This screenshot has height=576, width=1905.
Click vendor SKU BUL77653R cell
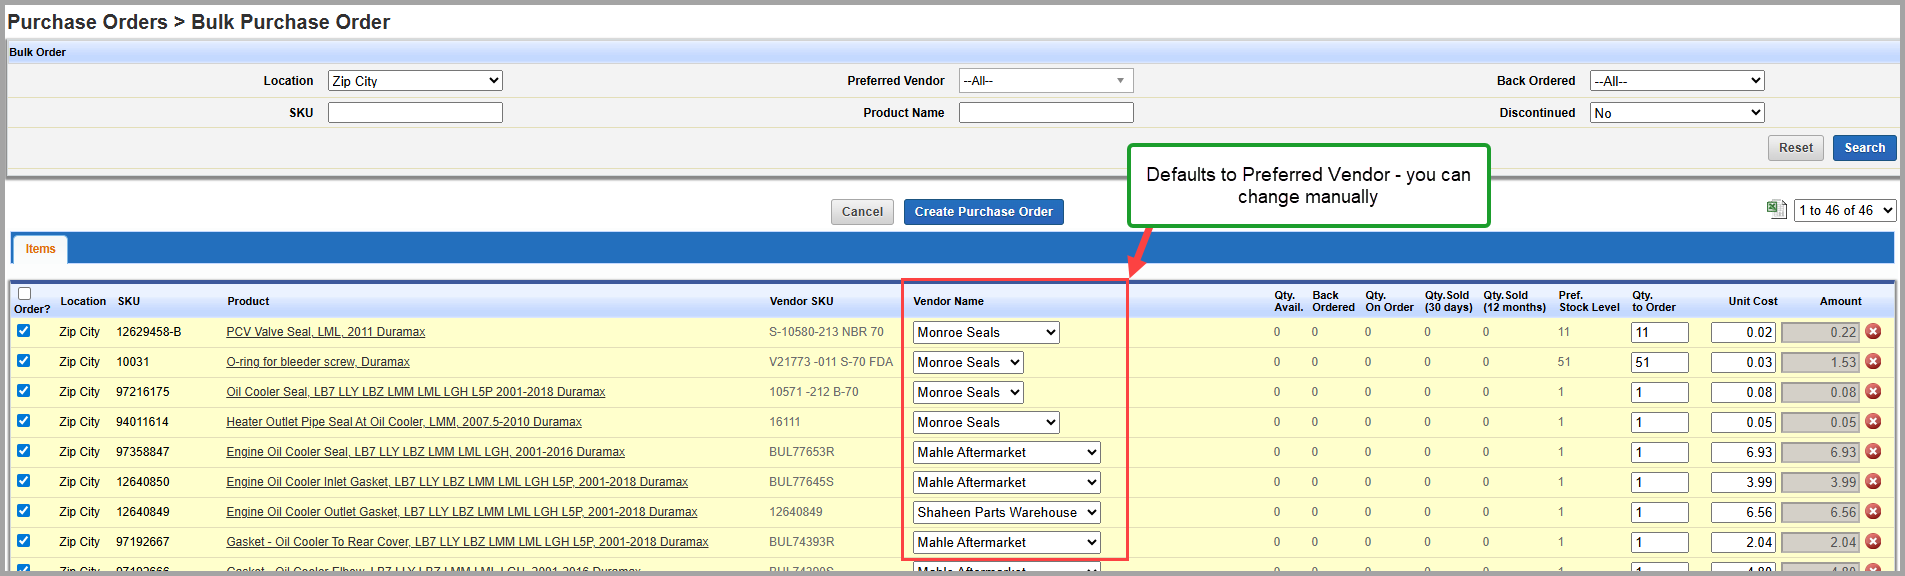tap(801, 452)
